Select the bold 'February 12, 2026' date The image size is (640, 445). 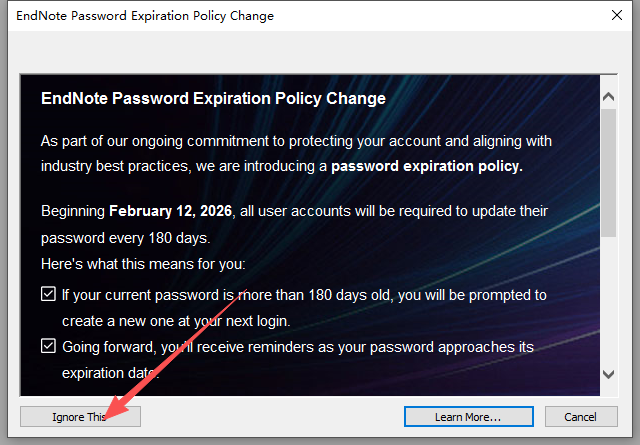coord(170,212)
